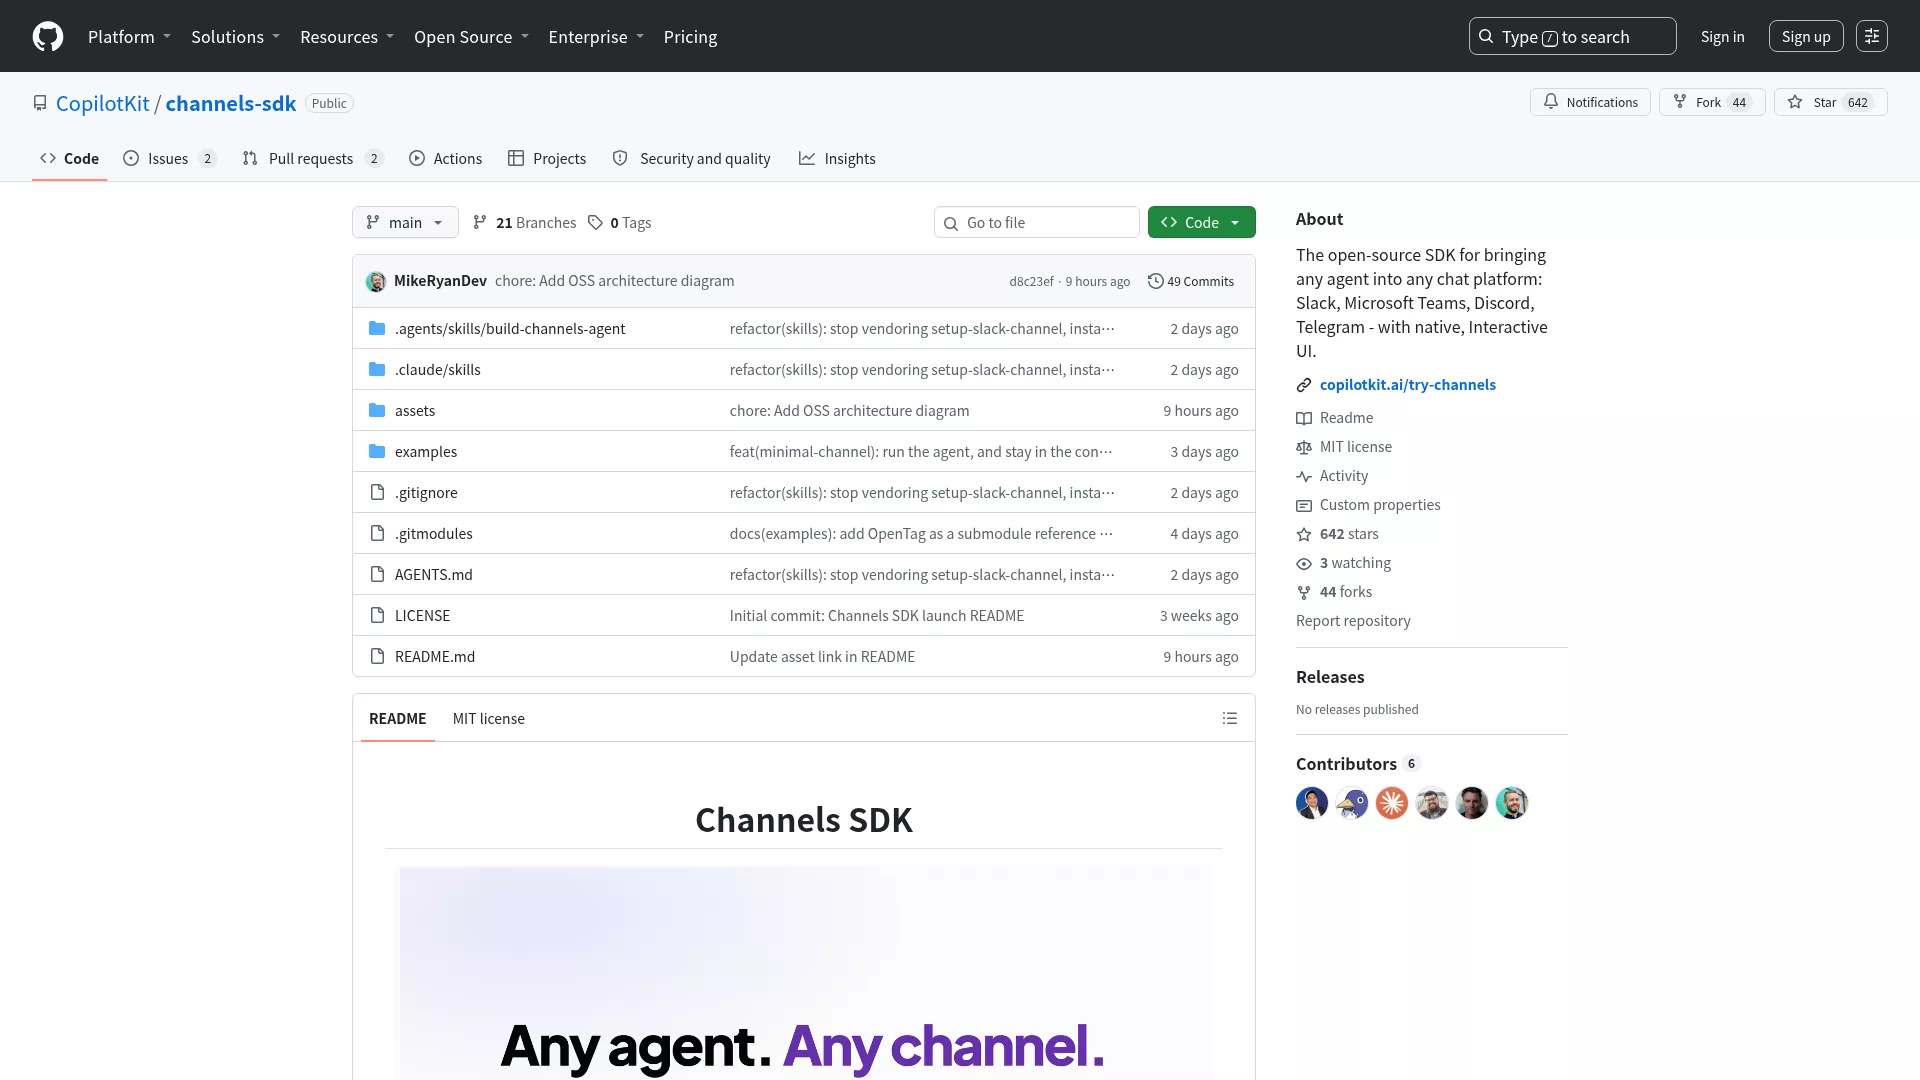Open the Pricing page
This screenshot has height=1080, width=1920.
click(x=690, y=37)
